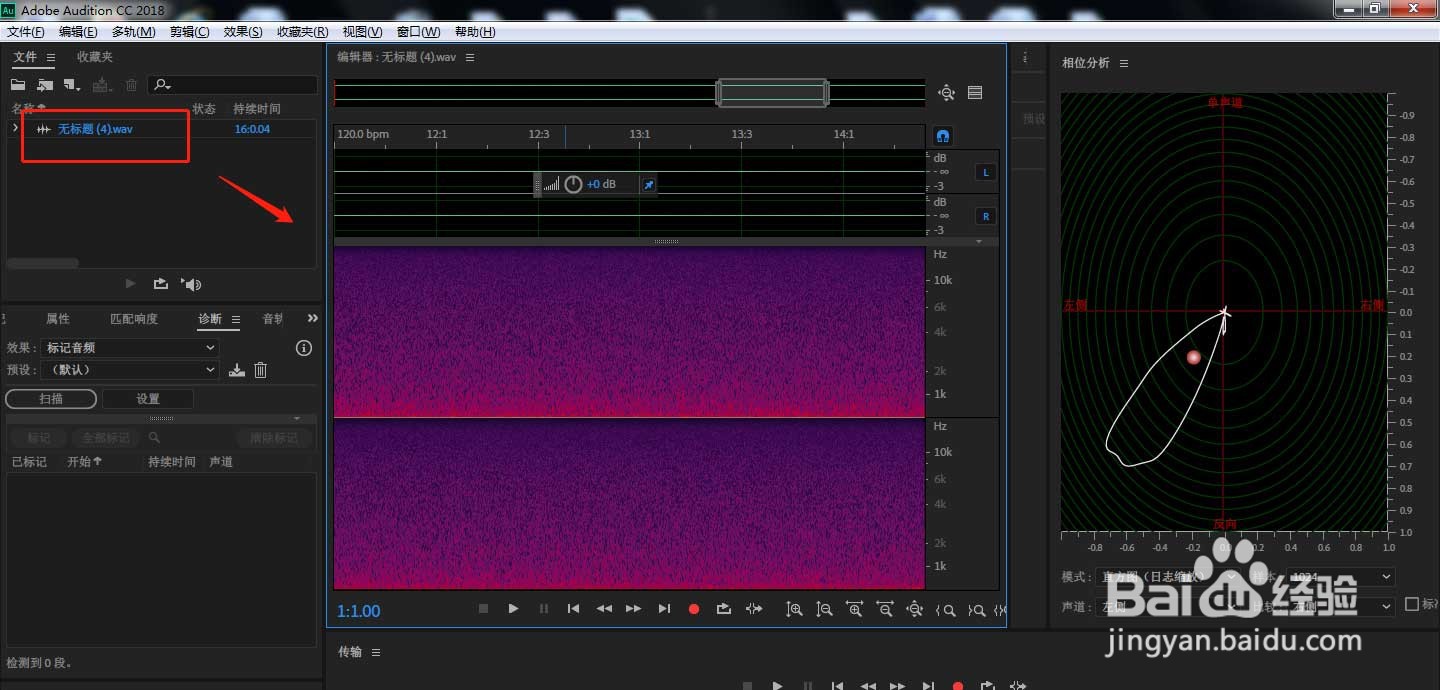Image resolution: width=1440 pixels, height=690 pixels.
Task: Toggle loop playback in the editor transport
Action: [x=724, y=608]
